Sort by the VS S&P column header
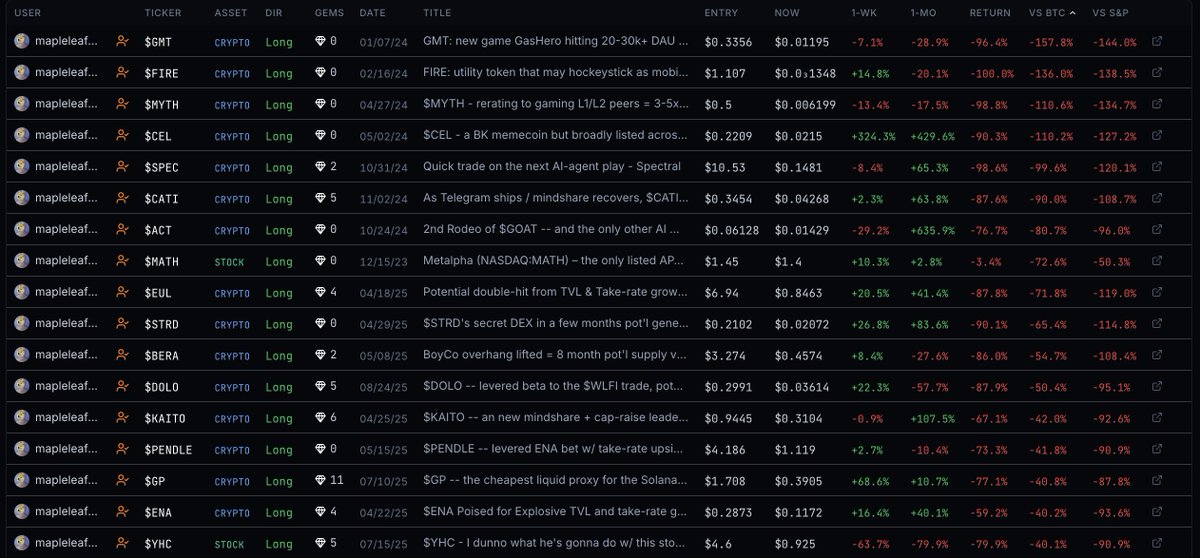The image size is (1200, 558). click(x=1112, y=13)
